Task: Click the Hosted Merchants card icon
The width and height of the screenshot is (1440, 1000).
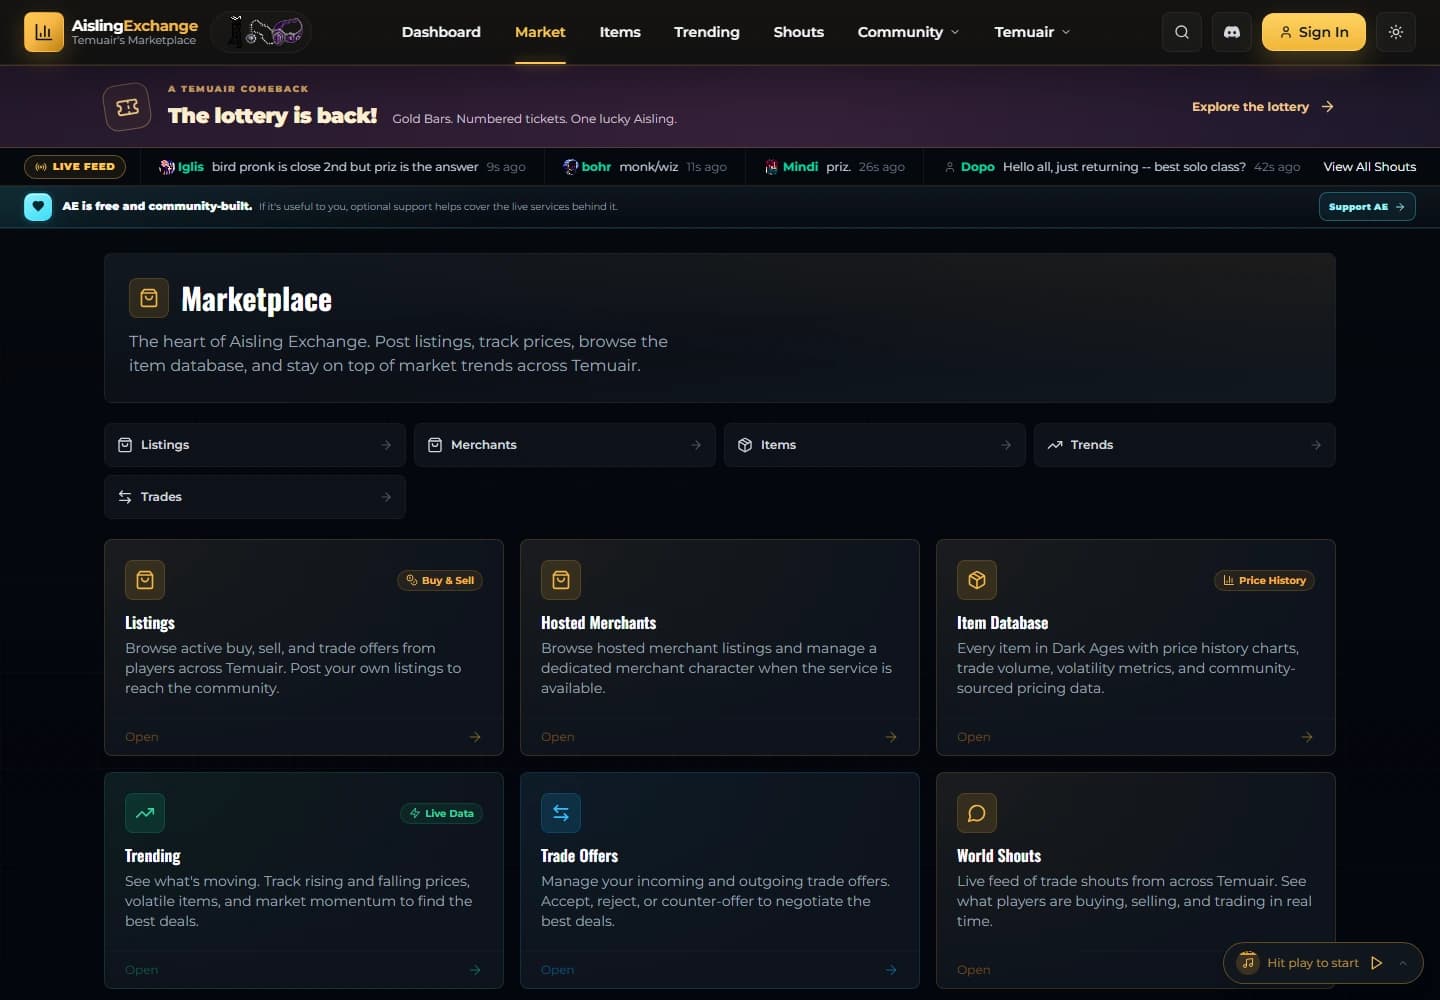Action: click(x=561, y=580)
